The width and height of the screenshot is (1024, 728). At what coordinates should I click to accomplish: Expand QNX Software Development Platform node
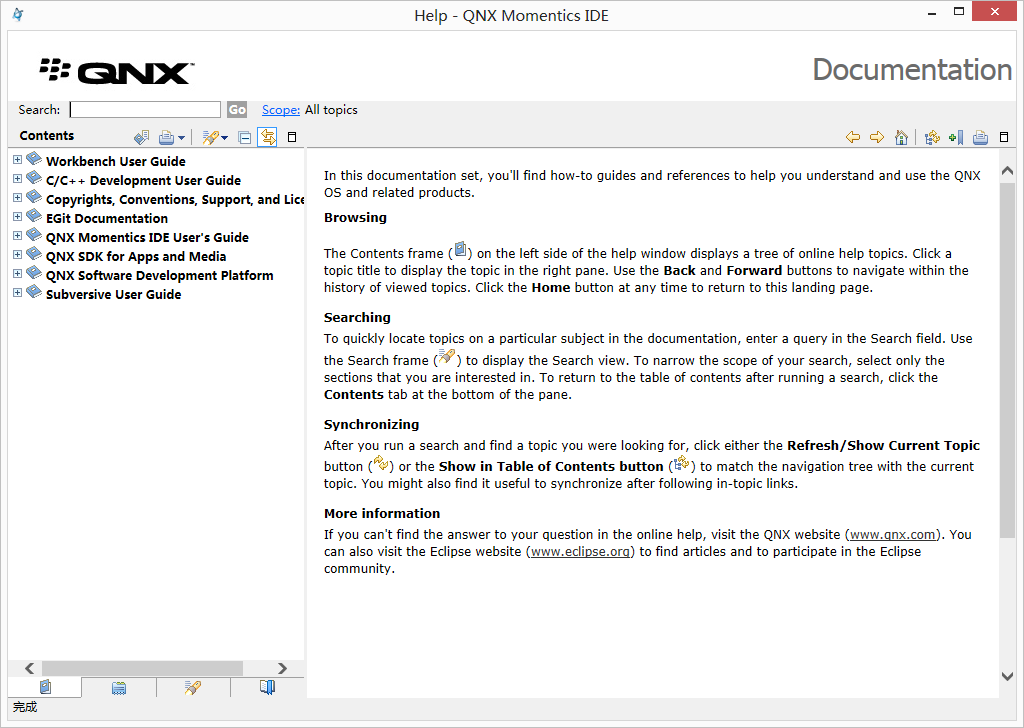click(18, 273)
